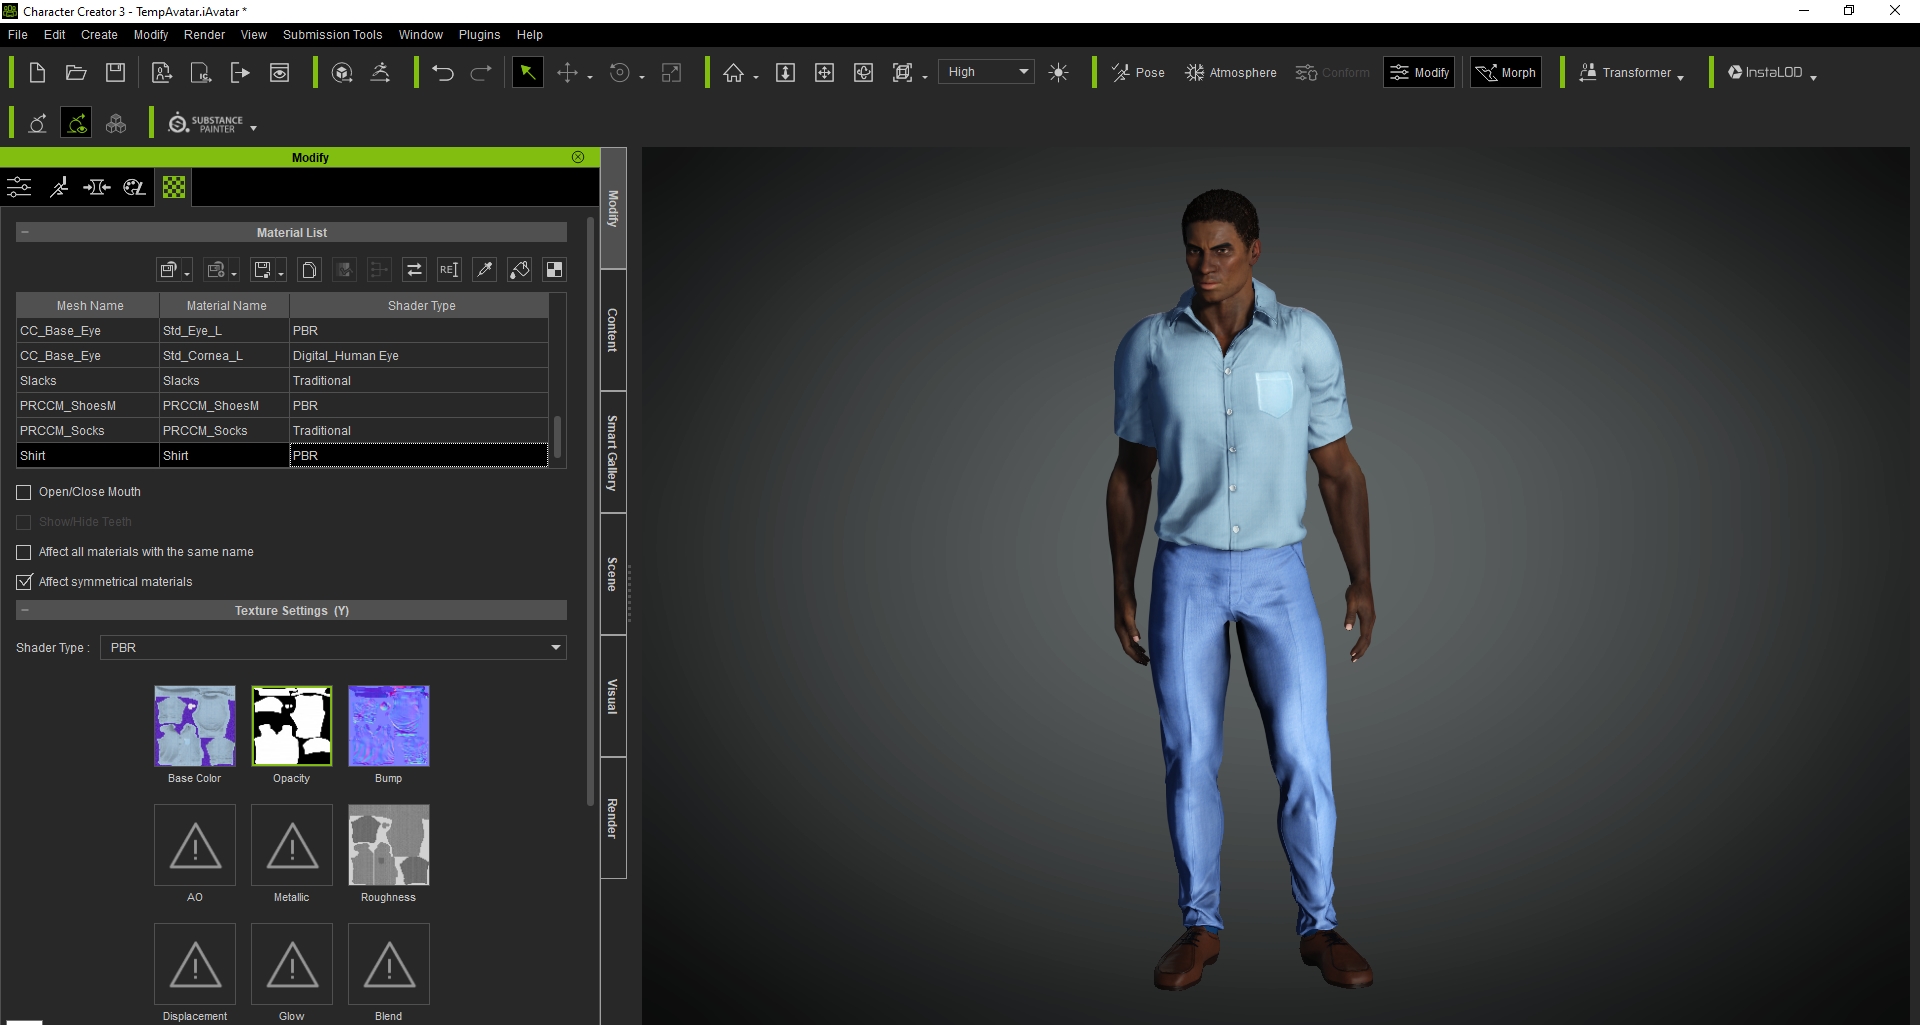1920x1025 pixels.
Task: Collapse the Material List section
Action: click(25, 232)
